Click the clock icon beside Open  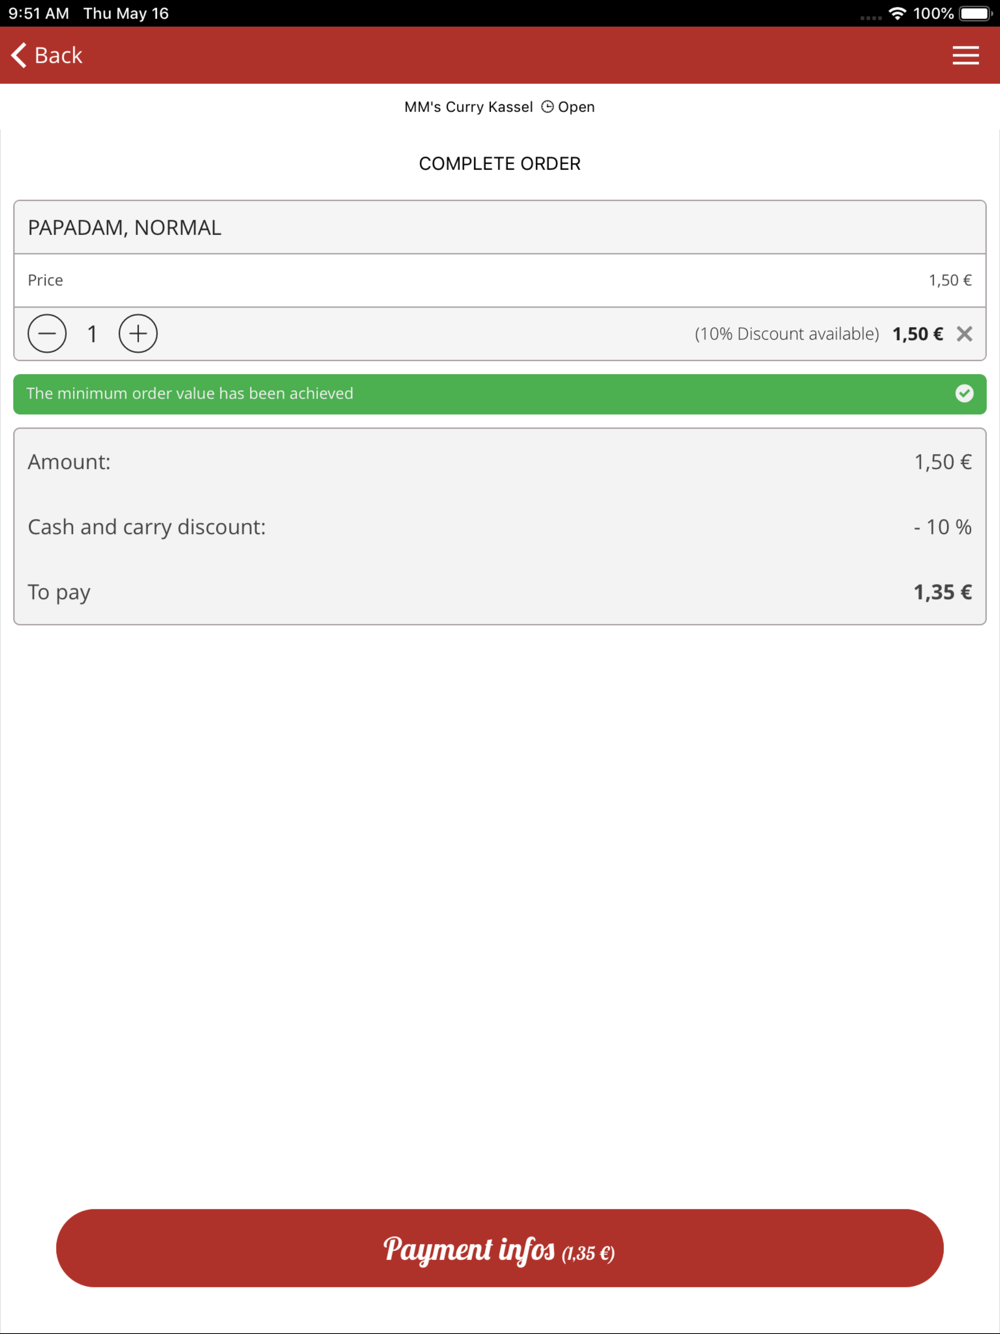(x=547, y=107)
